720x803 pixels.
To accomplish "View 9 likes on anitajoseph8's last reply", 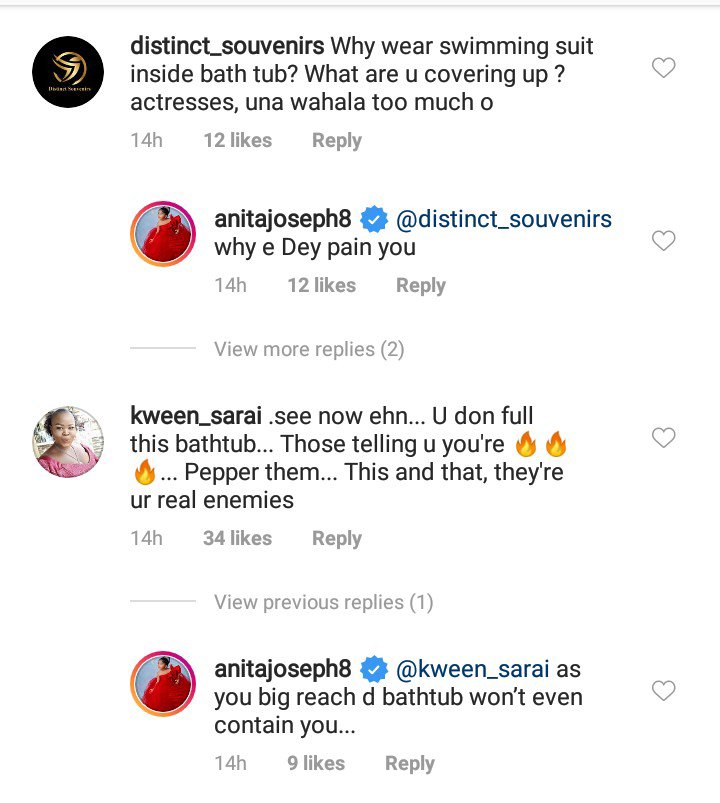I will (316, 764).
